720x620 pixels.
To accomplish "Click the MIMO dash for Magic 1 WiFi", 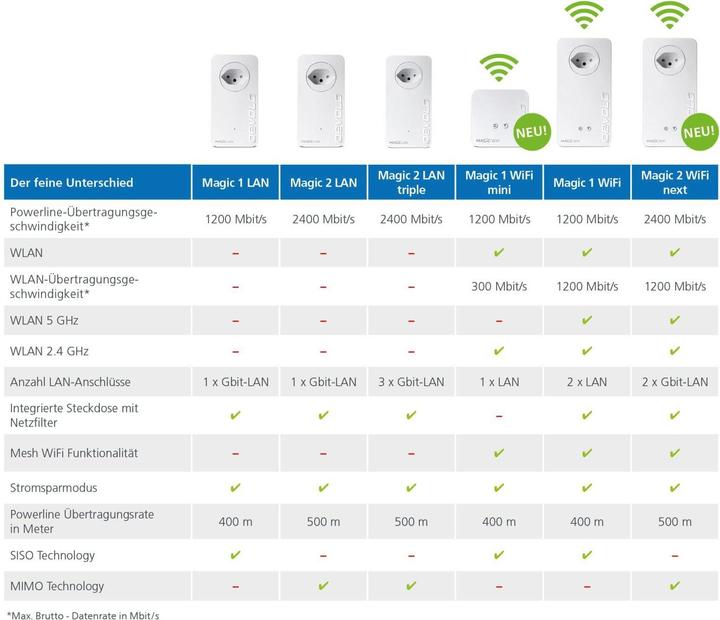I will (587, 587).
